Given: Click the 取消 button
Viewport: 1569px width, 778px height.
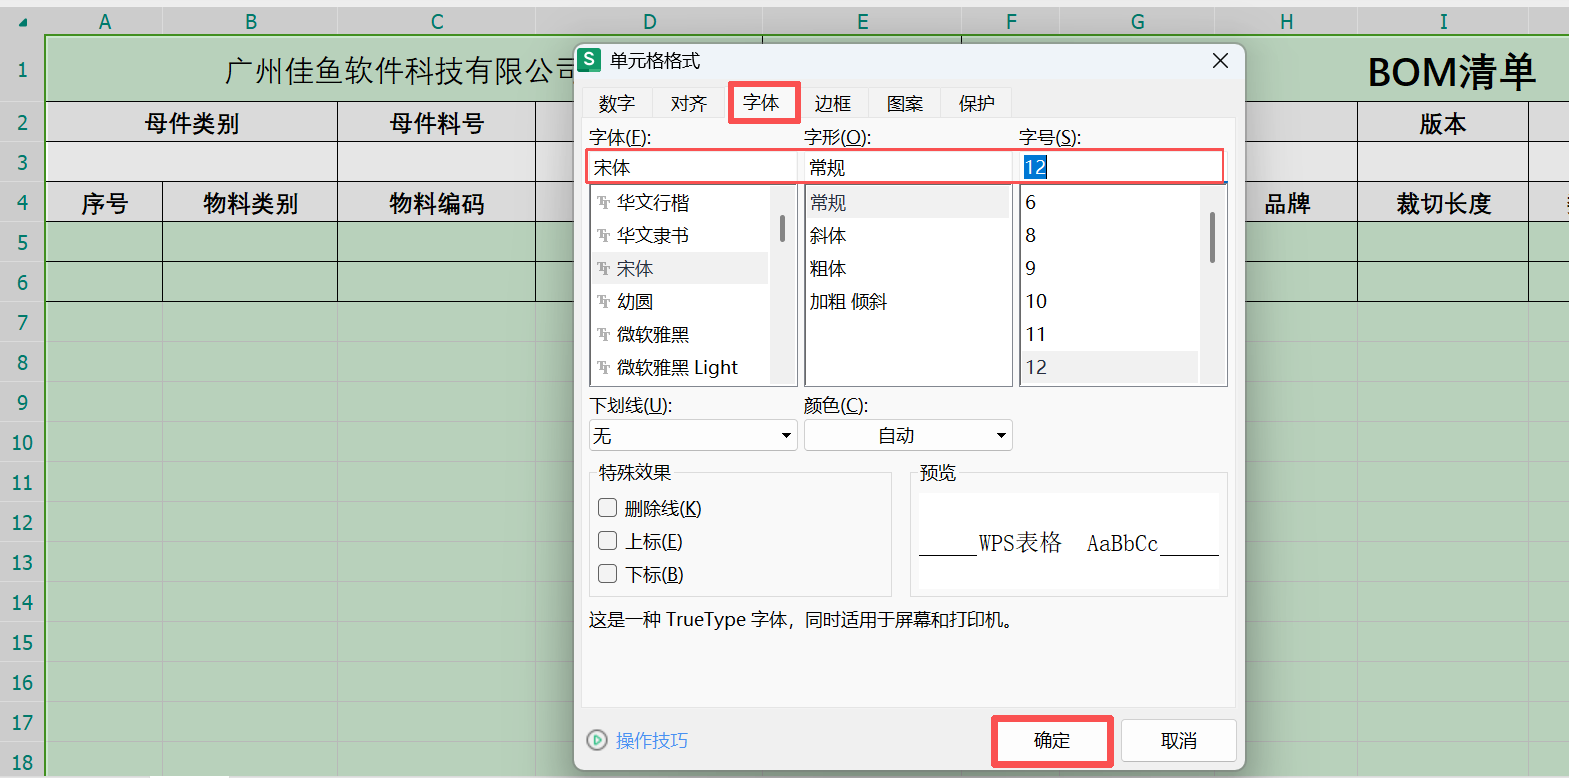Looking at the screenshot, I should click(x=1179, y=741).
